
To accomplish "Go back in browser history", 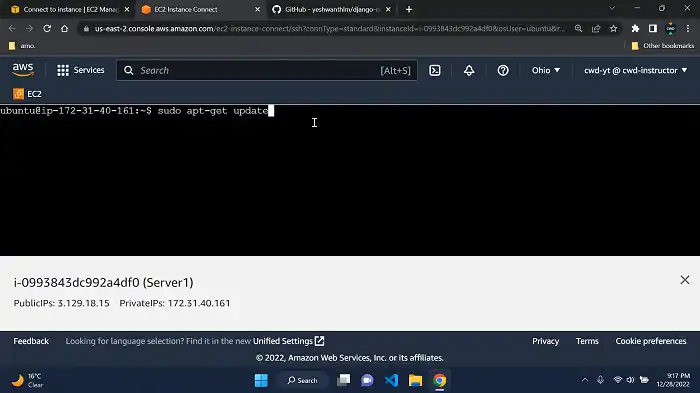I will coord(12,29).
